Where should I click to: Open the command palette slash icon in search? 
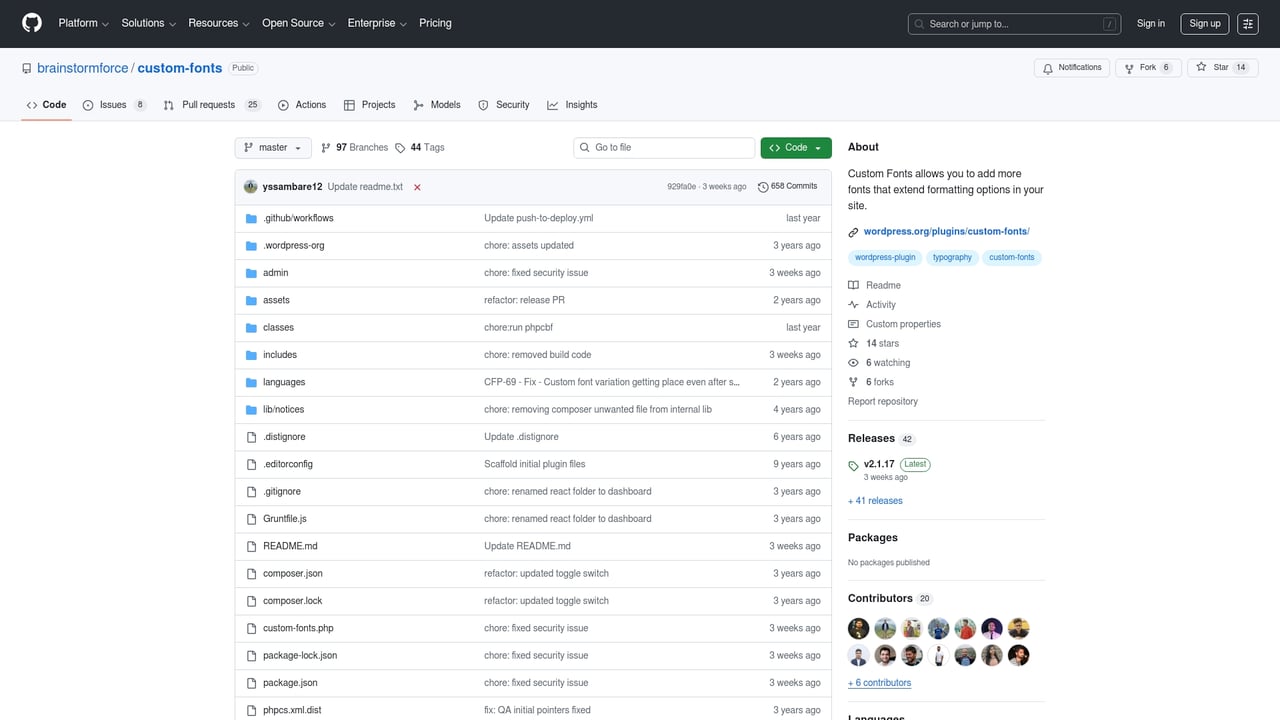[1110, 23]
